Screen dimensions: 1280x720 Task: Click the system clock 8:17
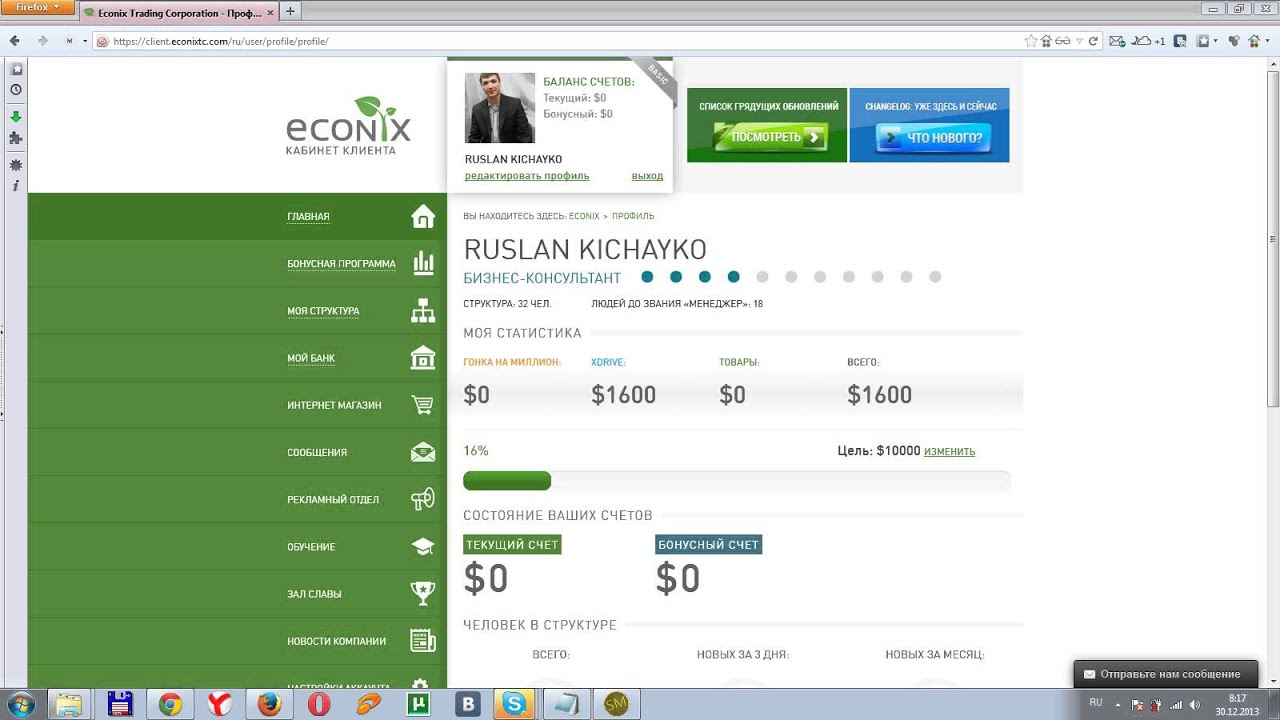1237,698
